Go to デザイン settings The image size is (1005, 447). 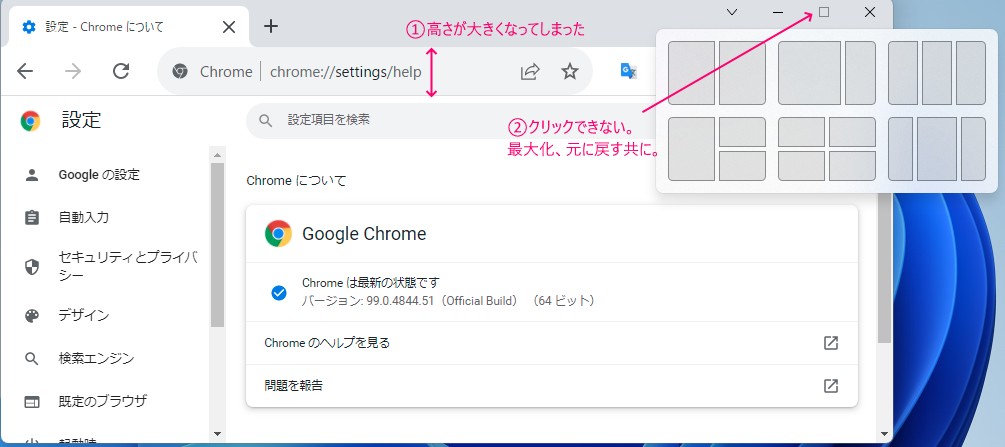point(83,315)
